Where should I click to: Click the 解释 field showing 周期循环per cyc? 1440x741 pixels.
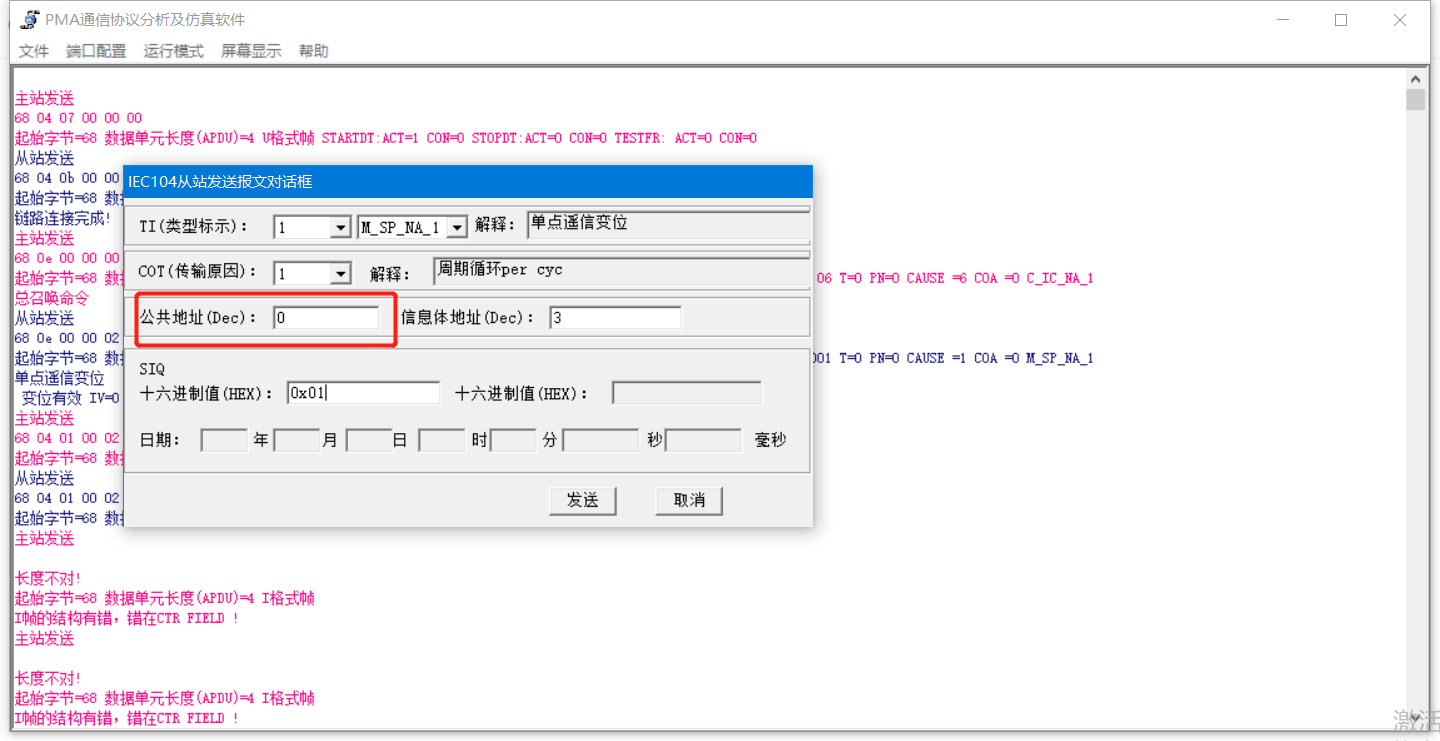[x=622, y=272]
